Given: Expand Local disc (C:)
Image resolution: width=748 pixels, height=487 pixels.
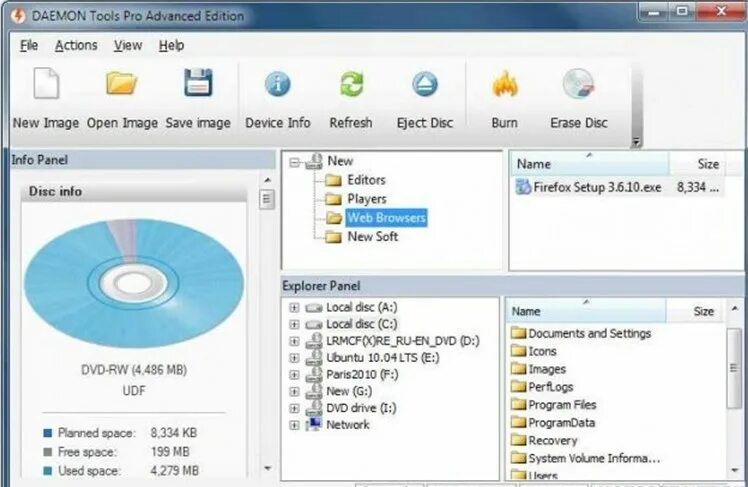Looking at the screenshot, I should [x=294, y=324].
